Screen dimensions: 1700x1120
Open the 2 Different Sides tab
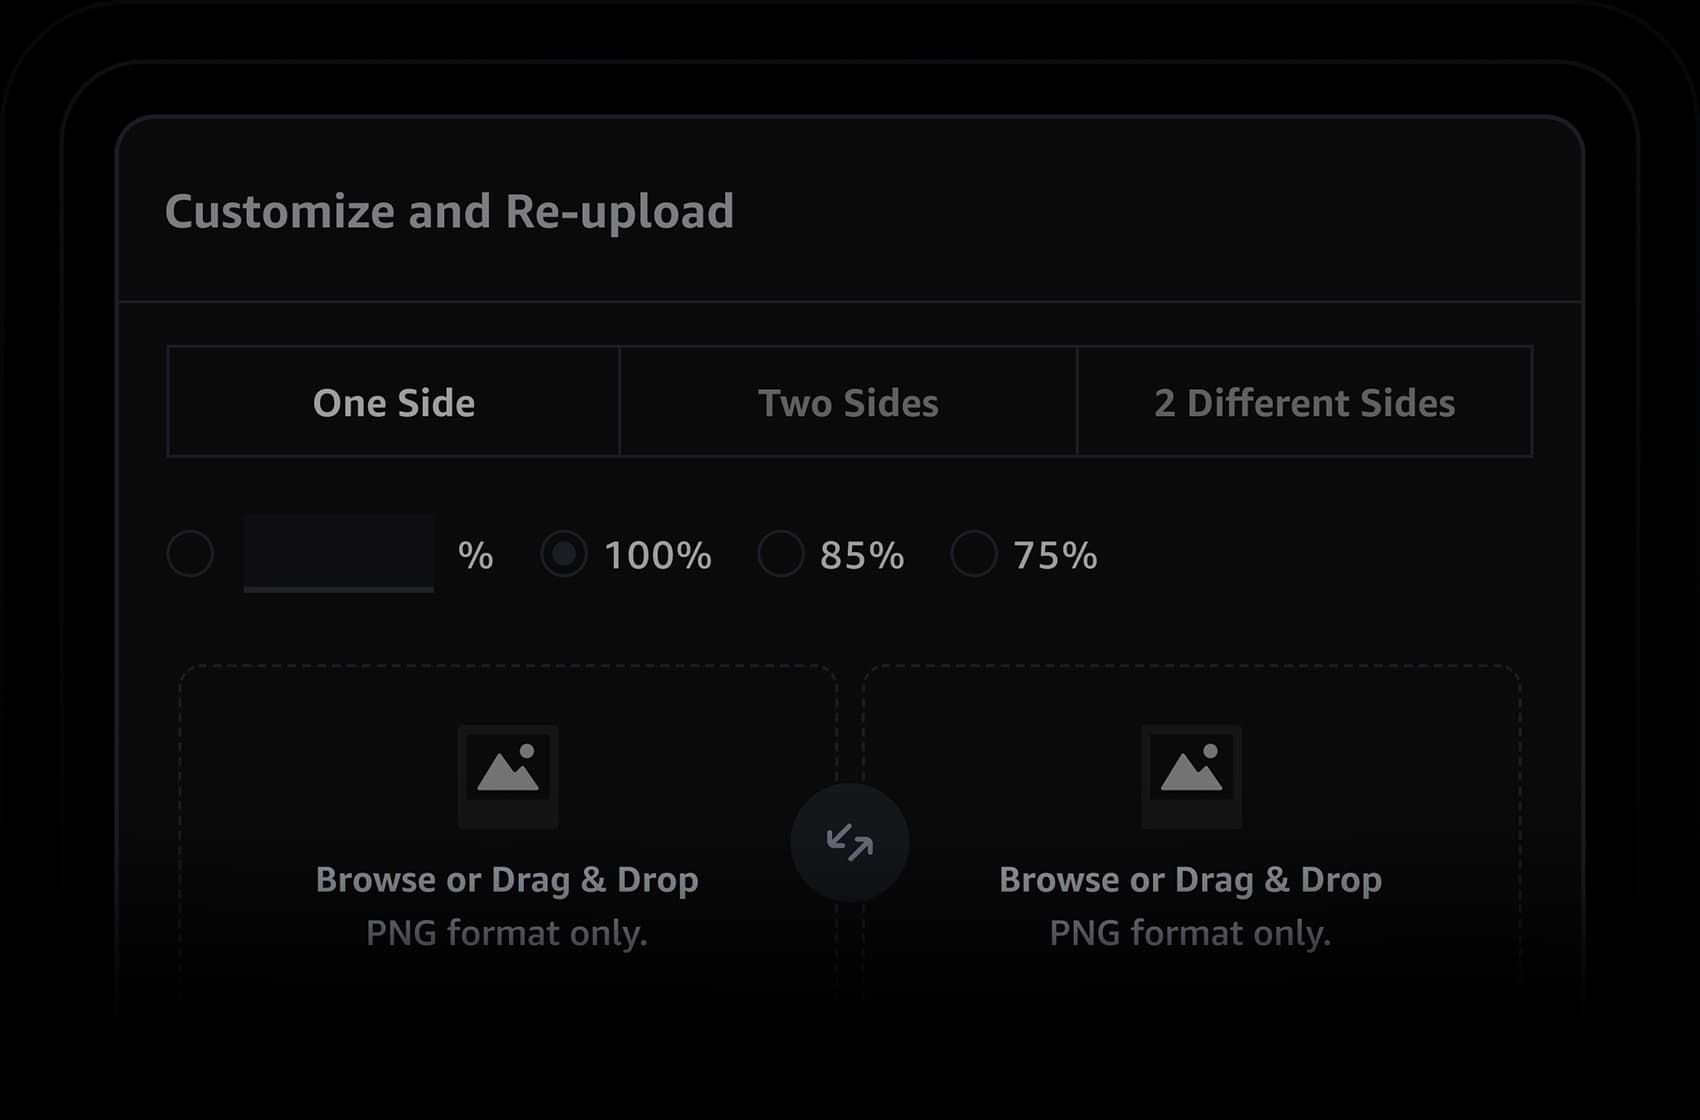1305,402
